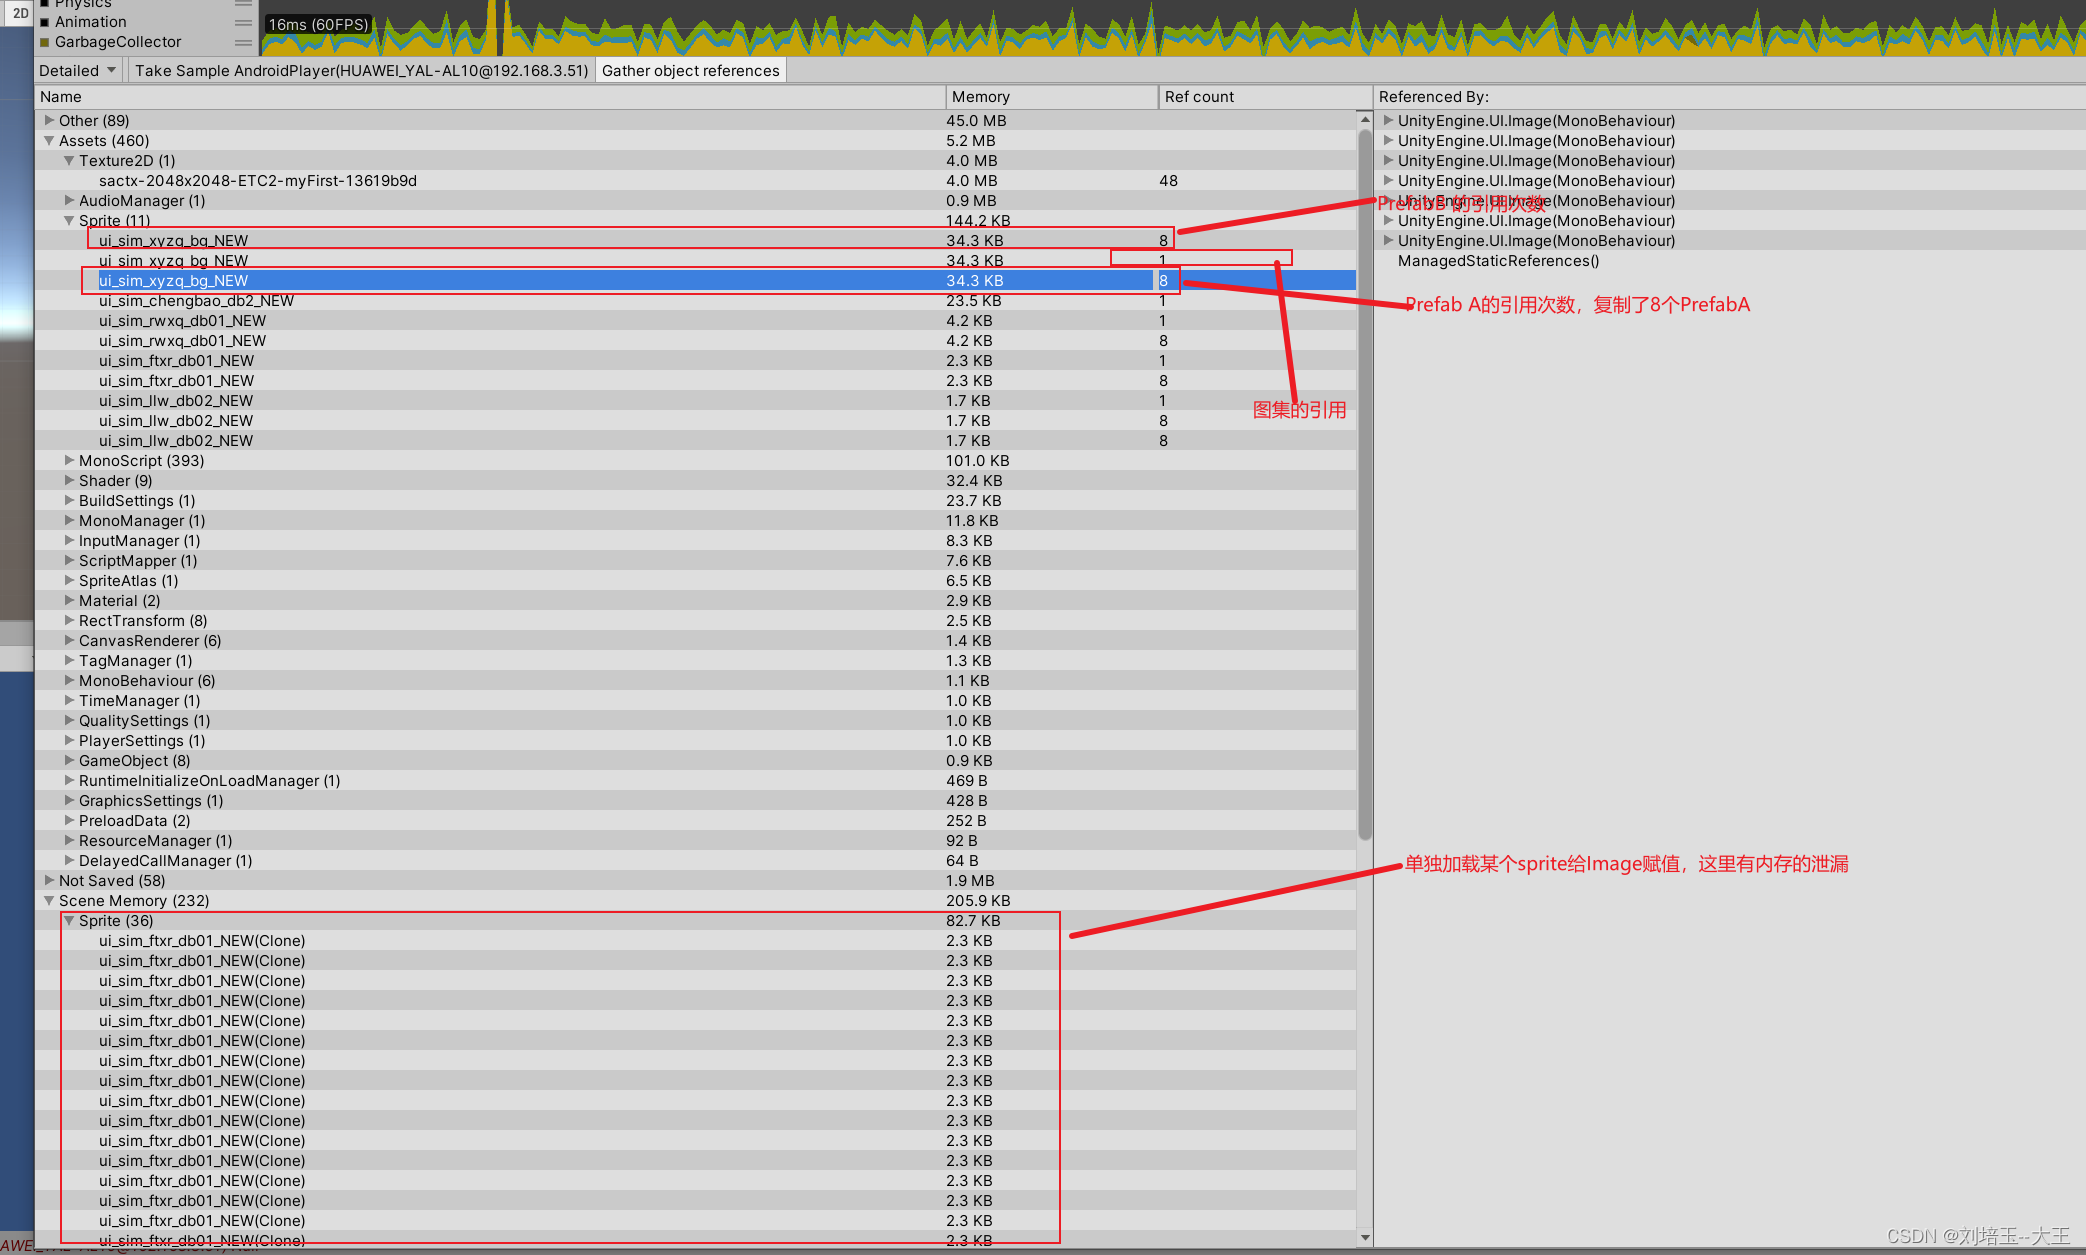Select the GraphicsSettings (1) row
The width and height of the screenshot is (2086, 1255).
point(695,801)
